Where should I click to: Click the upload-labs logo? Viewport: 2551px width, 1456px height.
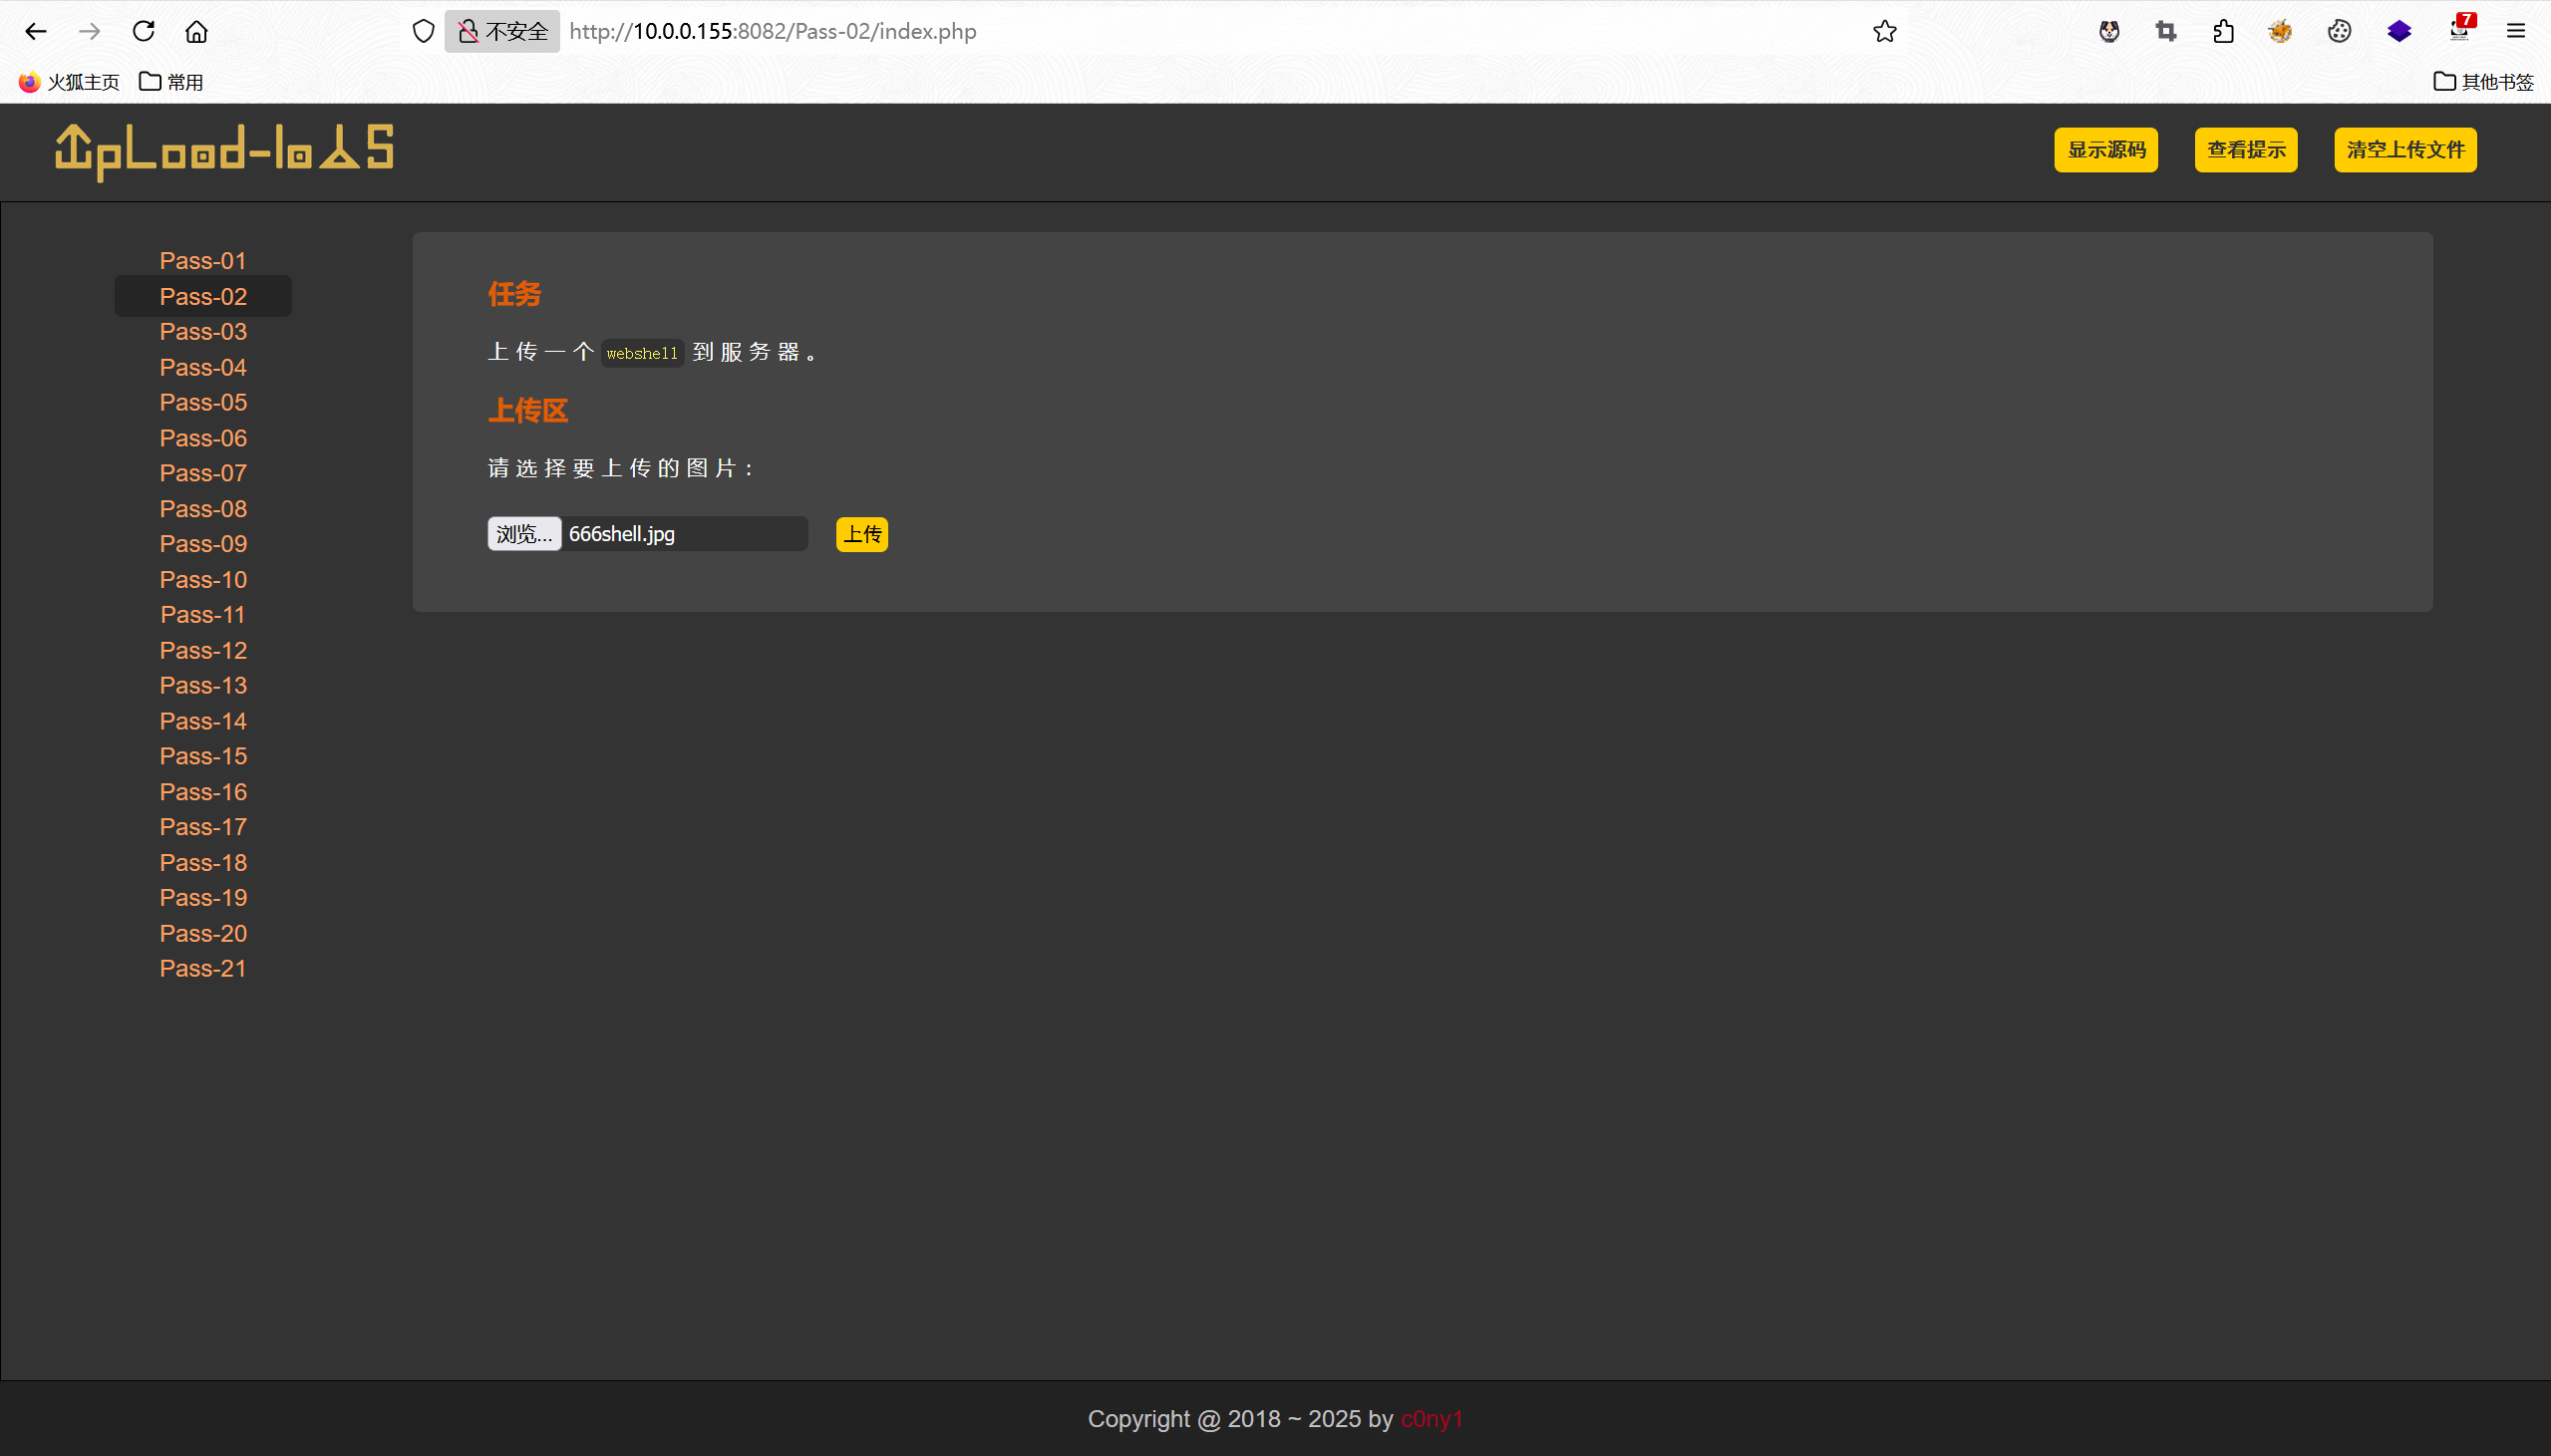224,151
